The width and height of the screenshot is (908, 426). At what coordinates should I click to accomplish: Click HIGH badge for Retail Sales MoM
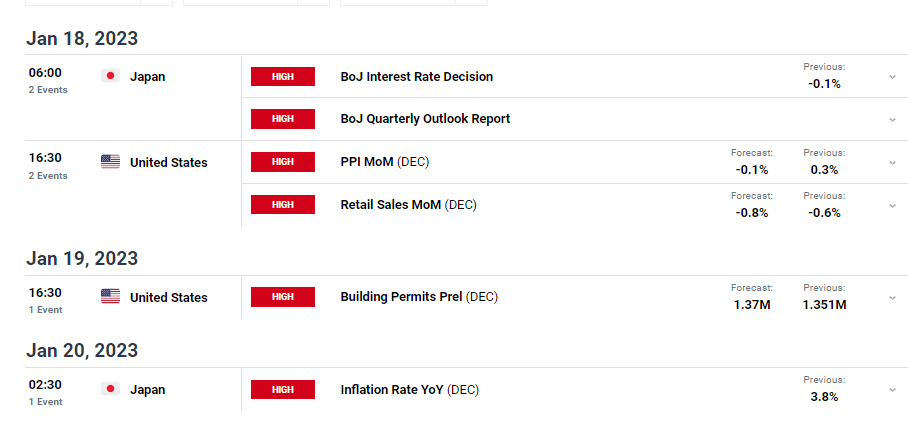tap(283, 204)
